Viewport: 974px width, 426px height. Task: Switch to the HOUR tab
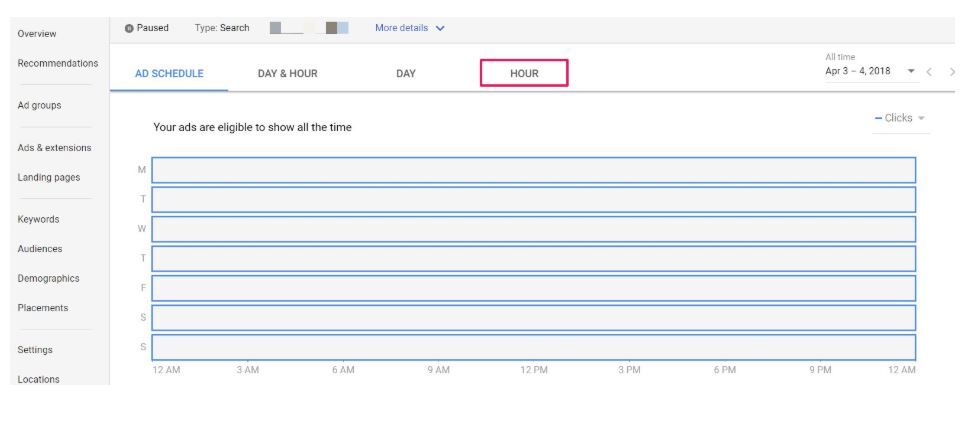click(x=524, y=73)
